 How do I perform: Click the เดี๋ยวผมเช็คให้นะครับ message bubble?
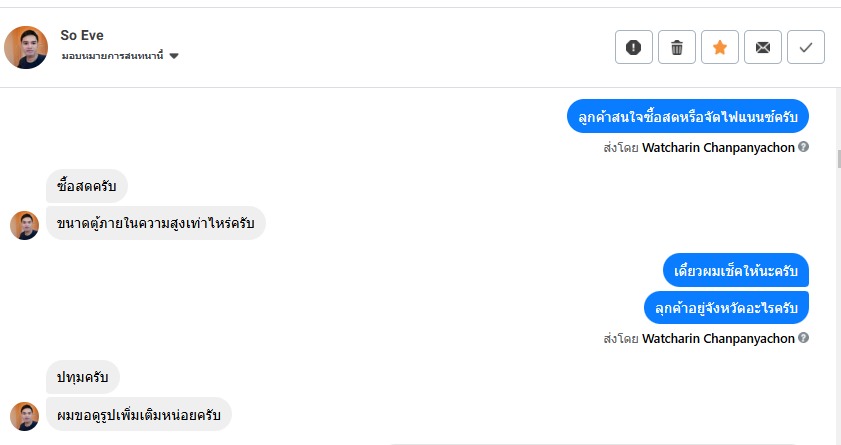pos(735,270)
